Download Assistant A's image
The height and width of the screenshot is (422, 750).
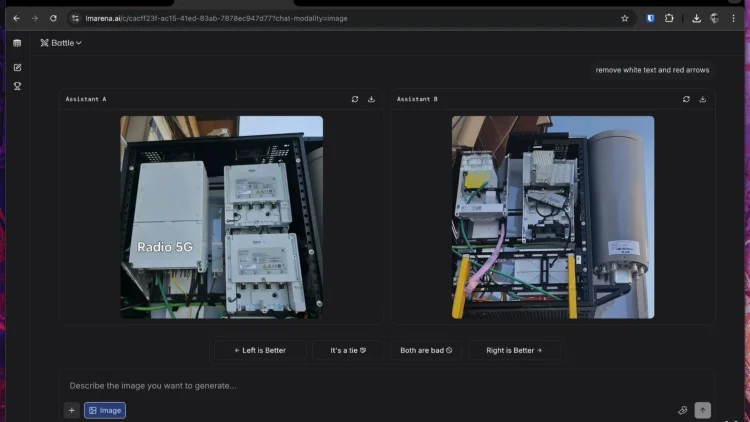(371, 99)
